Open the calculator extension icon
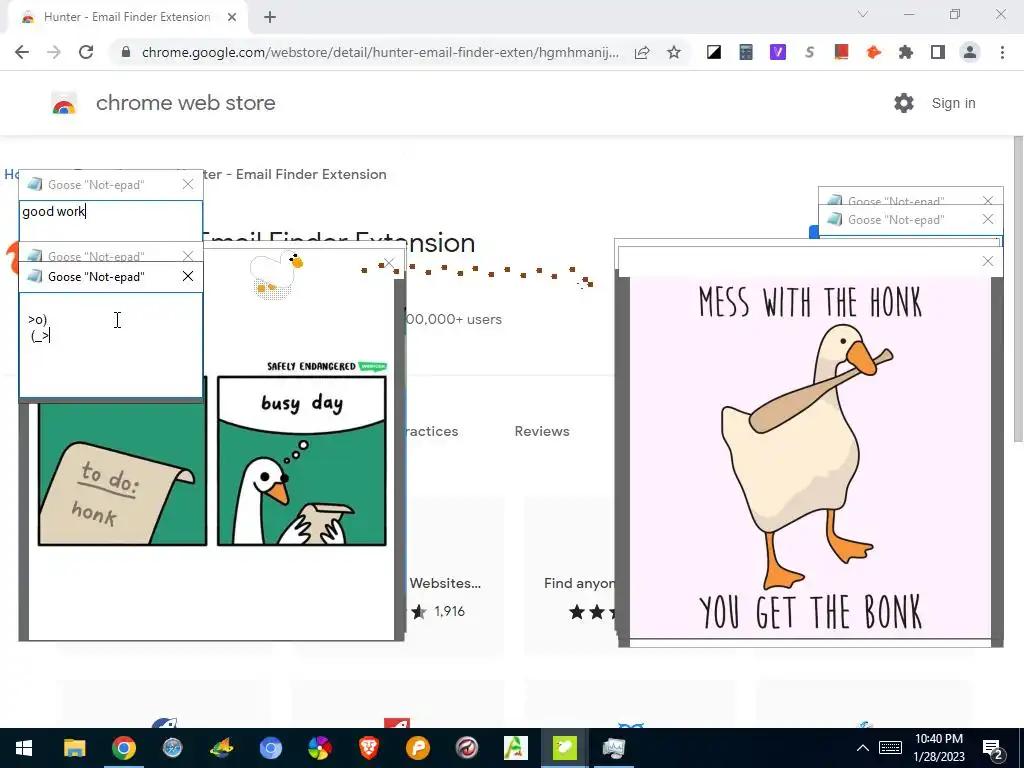This screenshot has width=1024, height=768. (746, 52)
